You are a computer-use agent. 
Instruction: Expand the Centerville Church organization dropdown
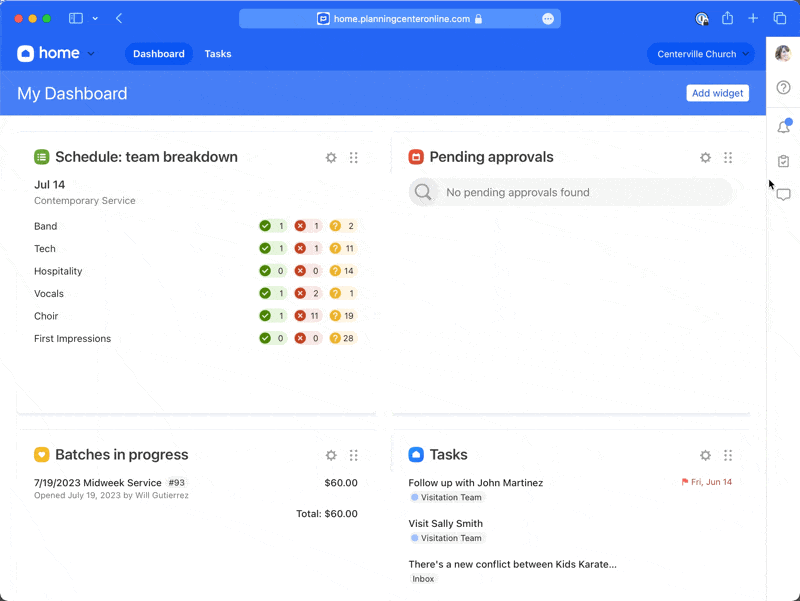click(x=701, y=54)
